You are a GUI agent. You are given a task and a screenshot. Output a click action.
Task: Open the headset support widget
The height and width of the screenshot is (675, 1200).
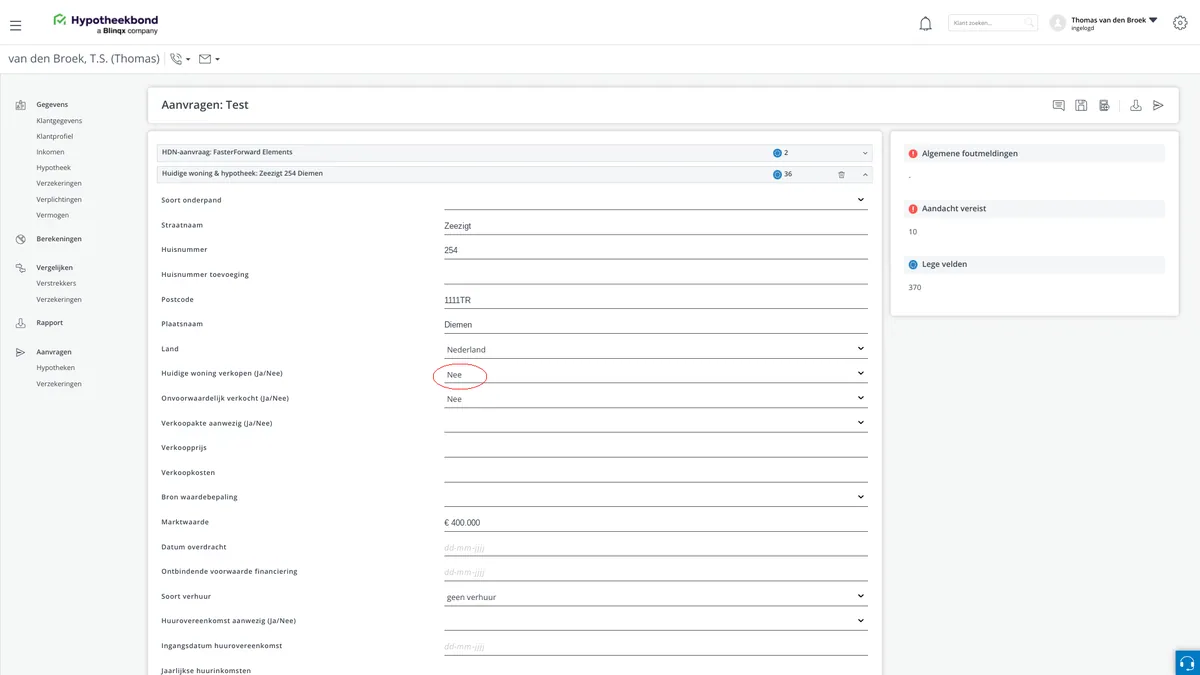1187,663
